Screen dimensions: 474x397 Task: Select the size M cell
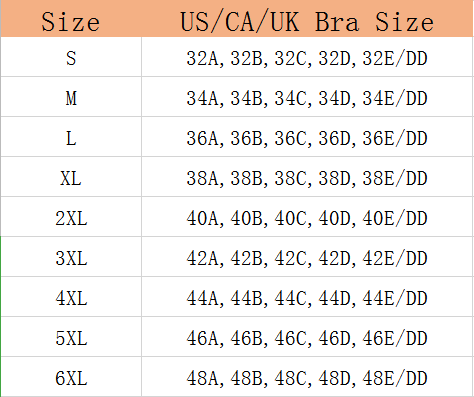click(x=71, y=97)
